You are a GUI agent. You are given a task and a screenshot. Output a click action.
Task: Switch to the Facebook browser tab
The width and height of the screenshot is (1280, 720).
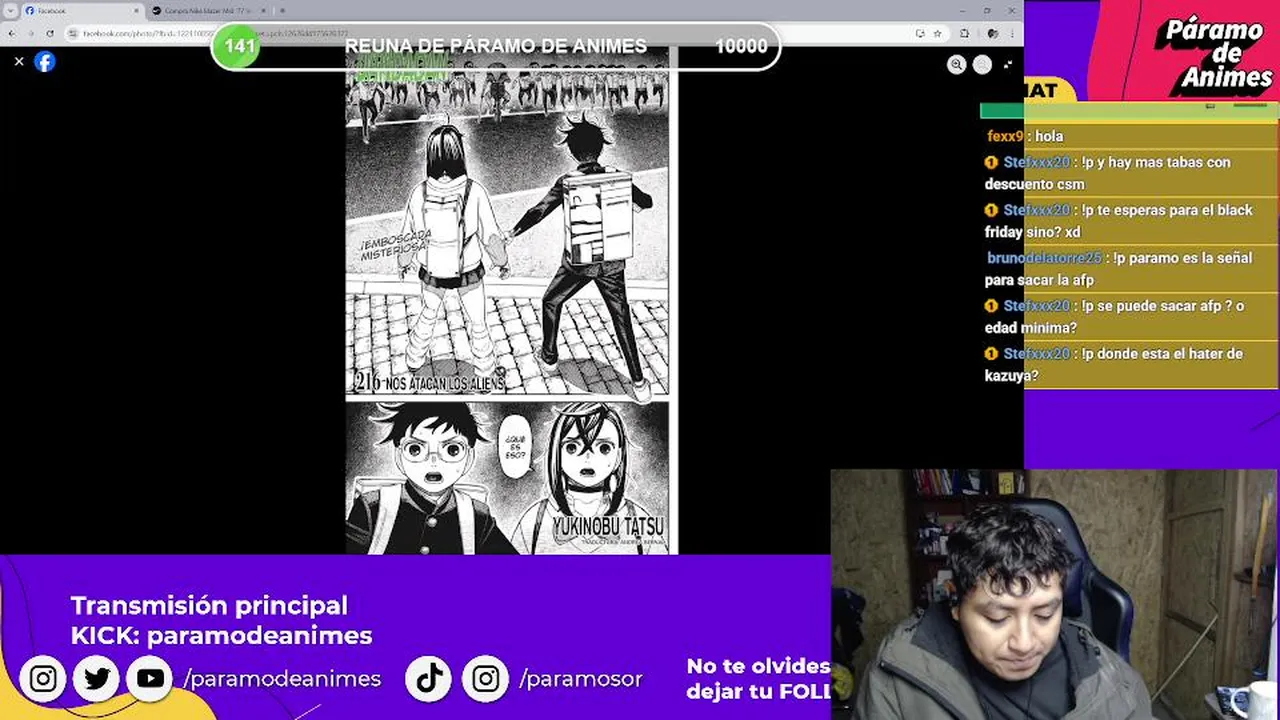click(x=82, y=10)
